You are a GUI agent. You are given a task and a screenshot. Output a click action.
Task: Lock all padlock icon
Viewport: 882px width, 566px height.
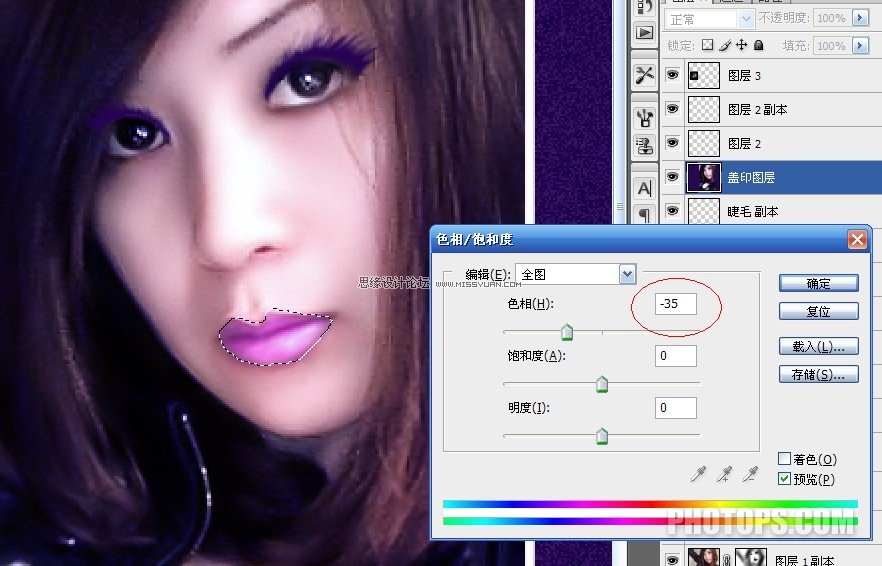(758, 45)
